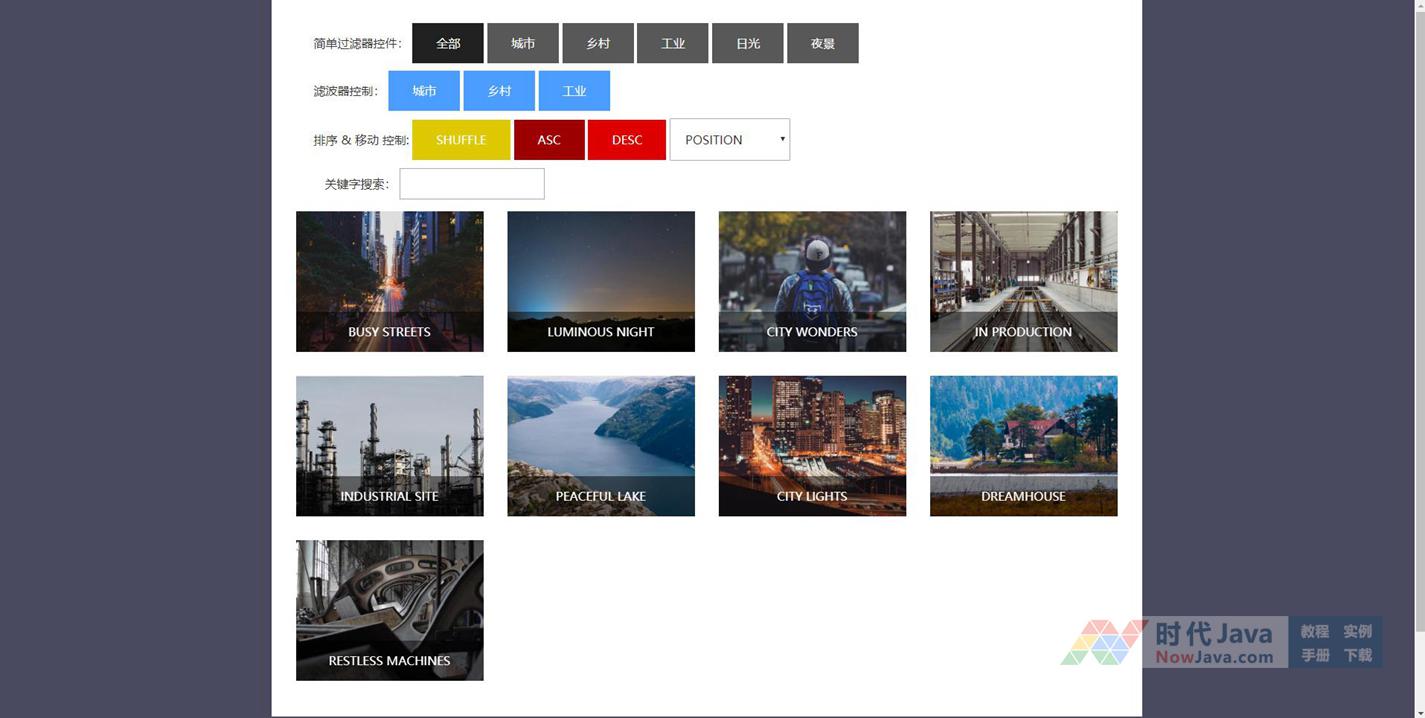Select the In Production image tile
This screenshot has width=1425, height=718.
click(x=1023, y=281)
